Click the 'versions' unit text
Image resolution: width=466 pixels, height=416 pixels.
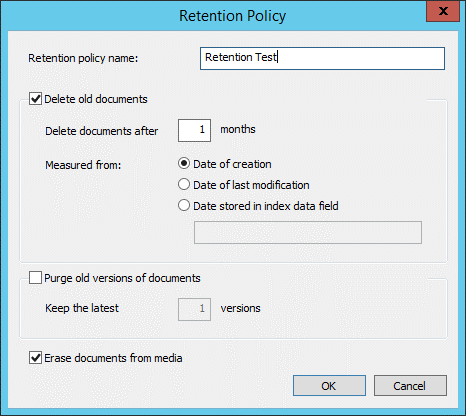click(x=240, y=308)
